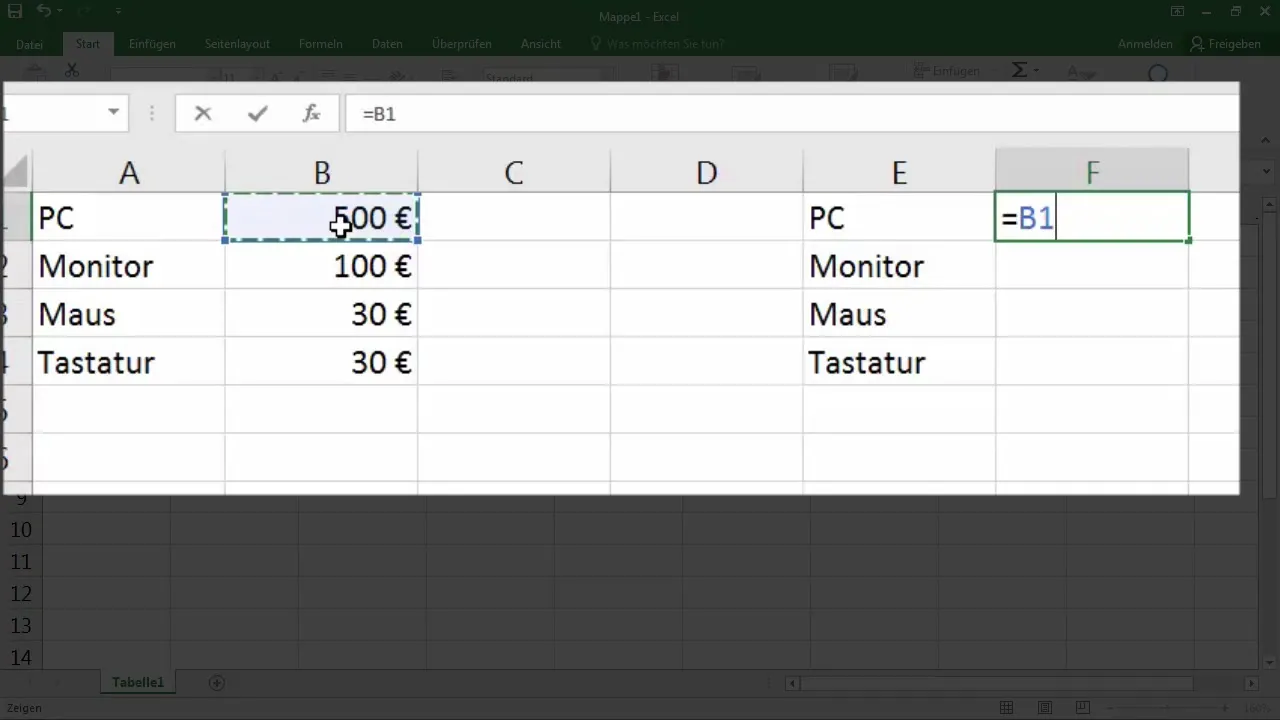Switch to the Einfügen ribbon tab
Image resolution: width=1280 pixels, height=720 pixels.
point(152,44)
